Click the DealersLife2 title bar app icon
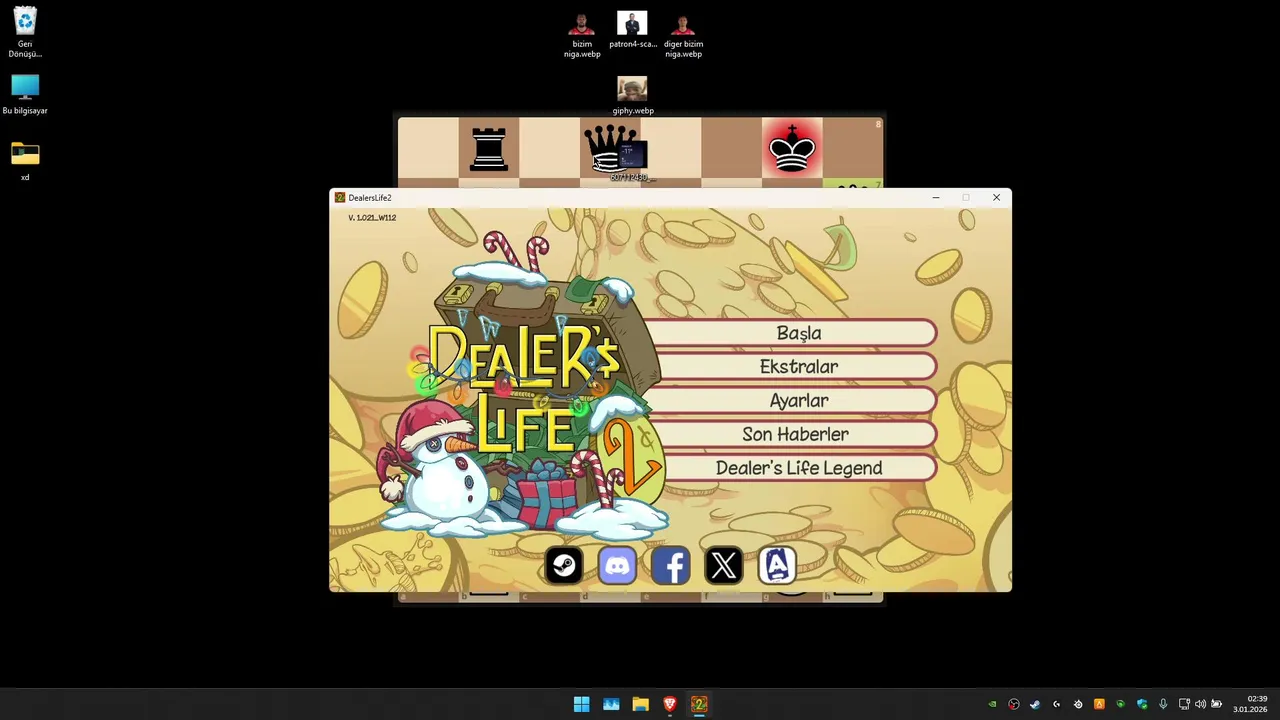The width and height of the screenshot is (1280, 720). 340,198
